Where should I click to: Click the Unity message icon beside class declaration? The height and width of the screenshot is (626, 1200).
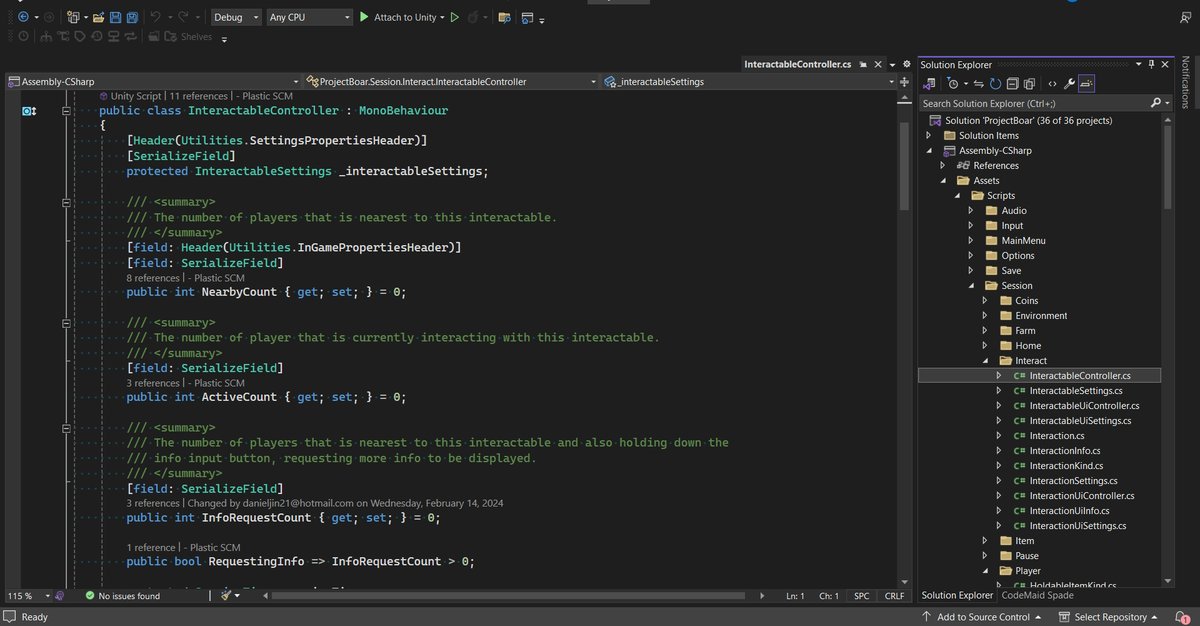pos(29,111)
